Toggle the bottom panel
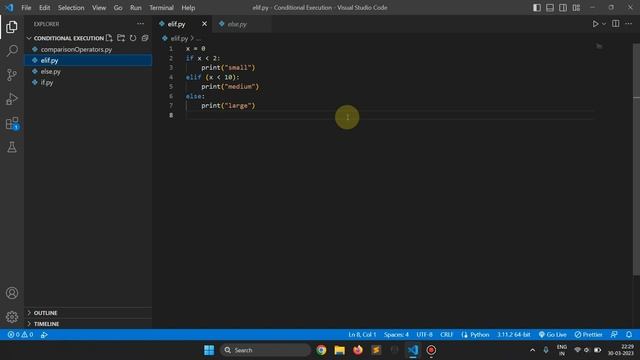Image resolution: width=640 pixels, height=360 pixels. pos(550,8)
